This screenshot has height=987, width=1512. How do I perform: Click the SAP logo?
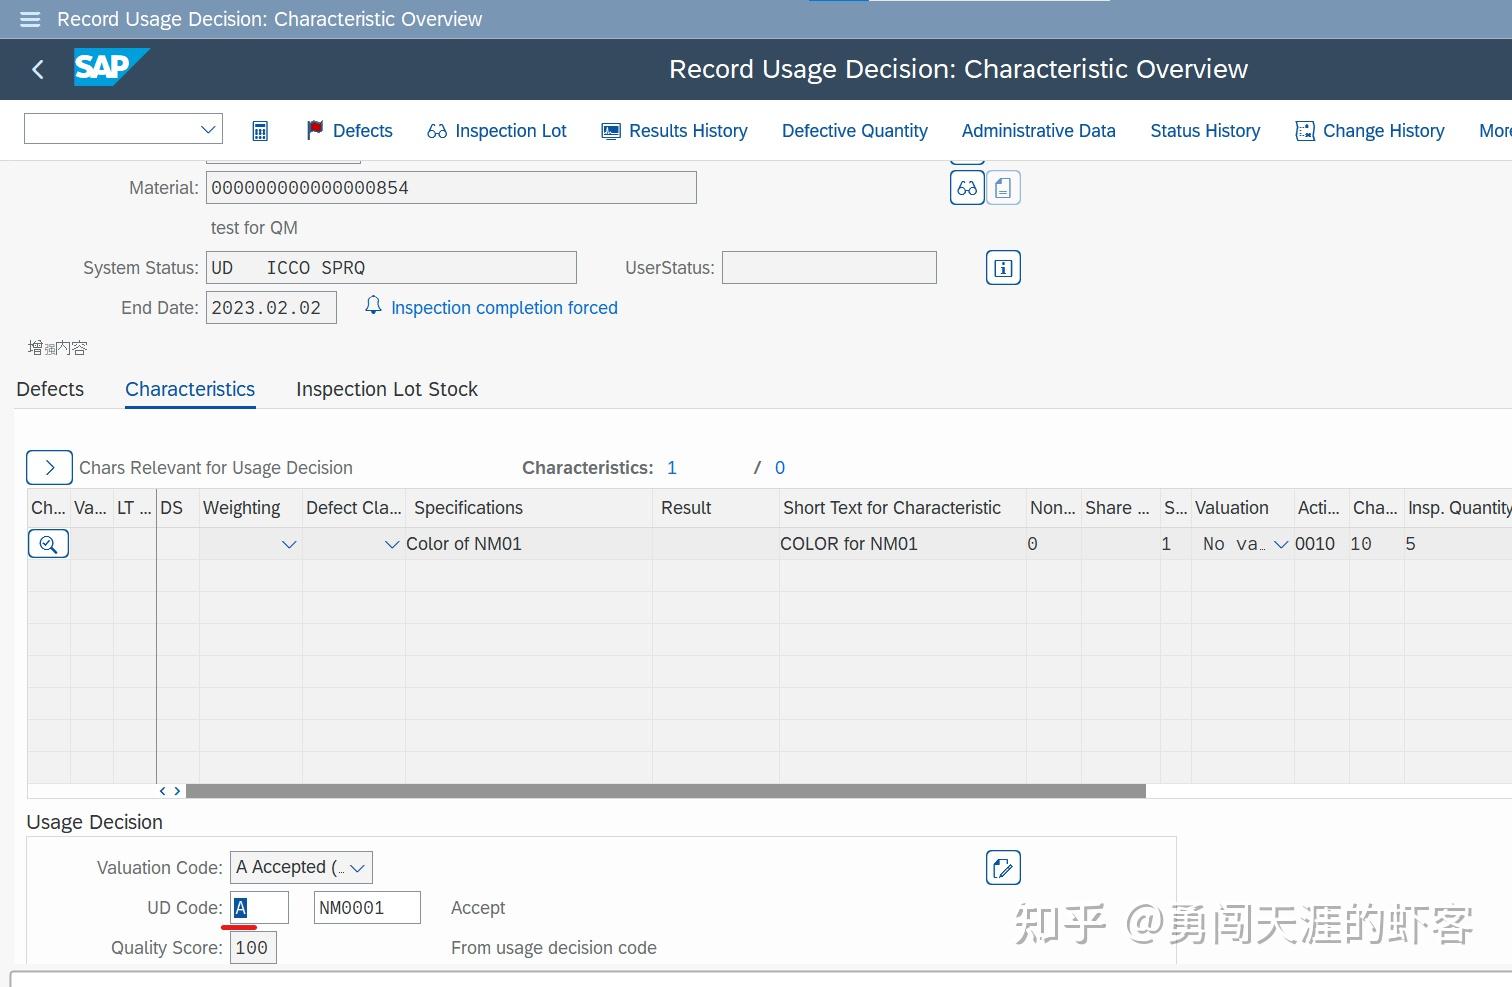(x=110, y=68)
